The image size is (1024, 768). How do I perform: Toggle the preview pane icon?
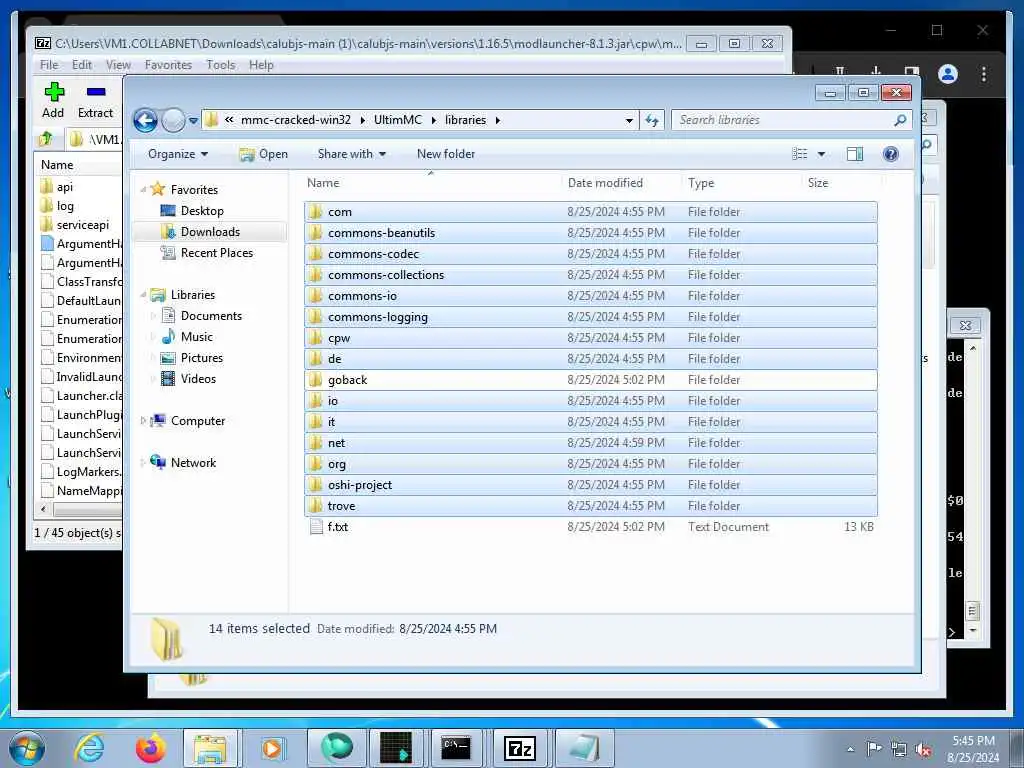point(855,154)
